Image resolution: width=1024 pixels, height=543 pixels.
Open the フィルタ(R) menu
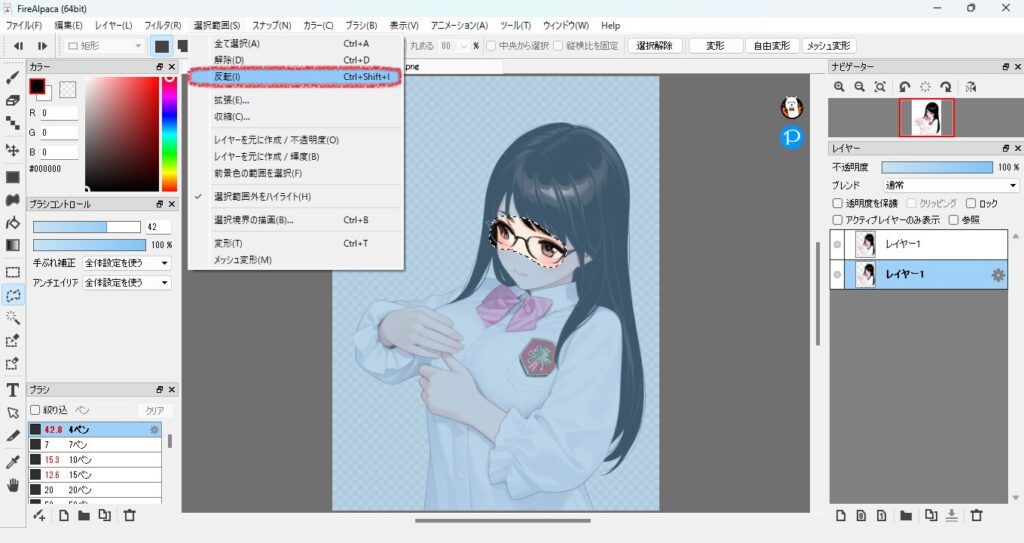coord(163,25)
